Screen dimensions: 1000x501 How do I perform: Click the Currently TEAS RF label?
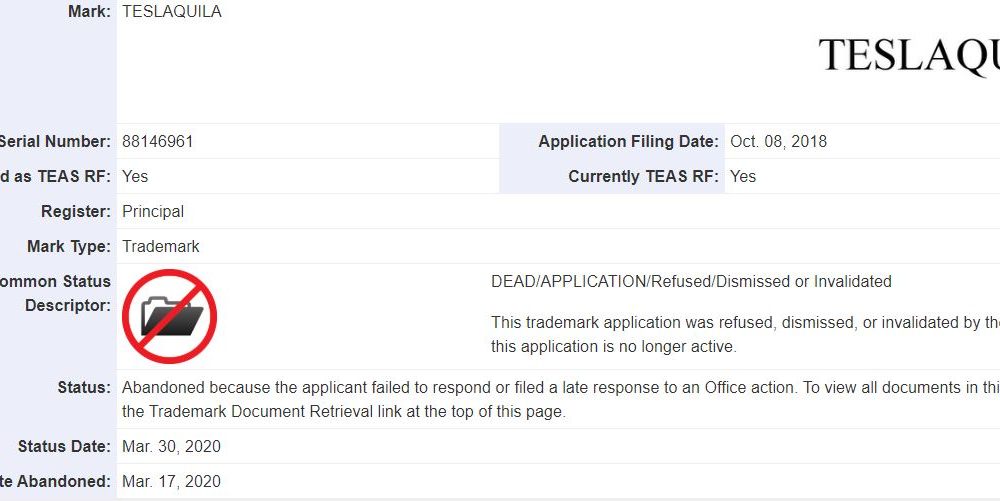(x=643, y=177)
